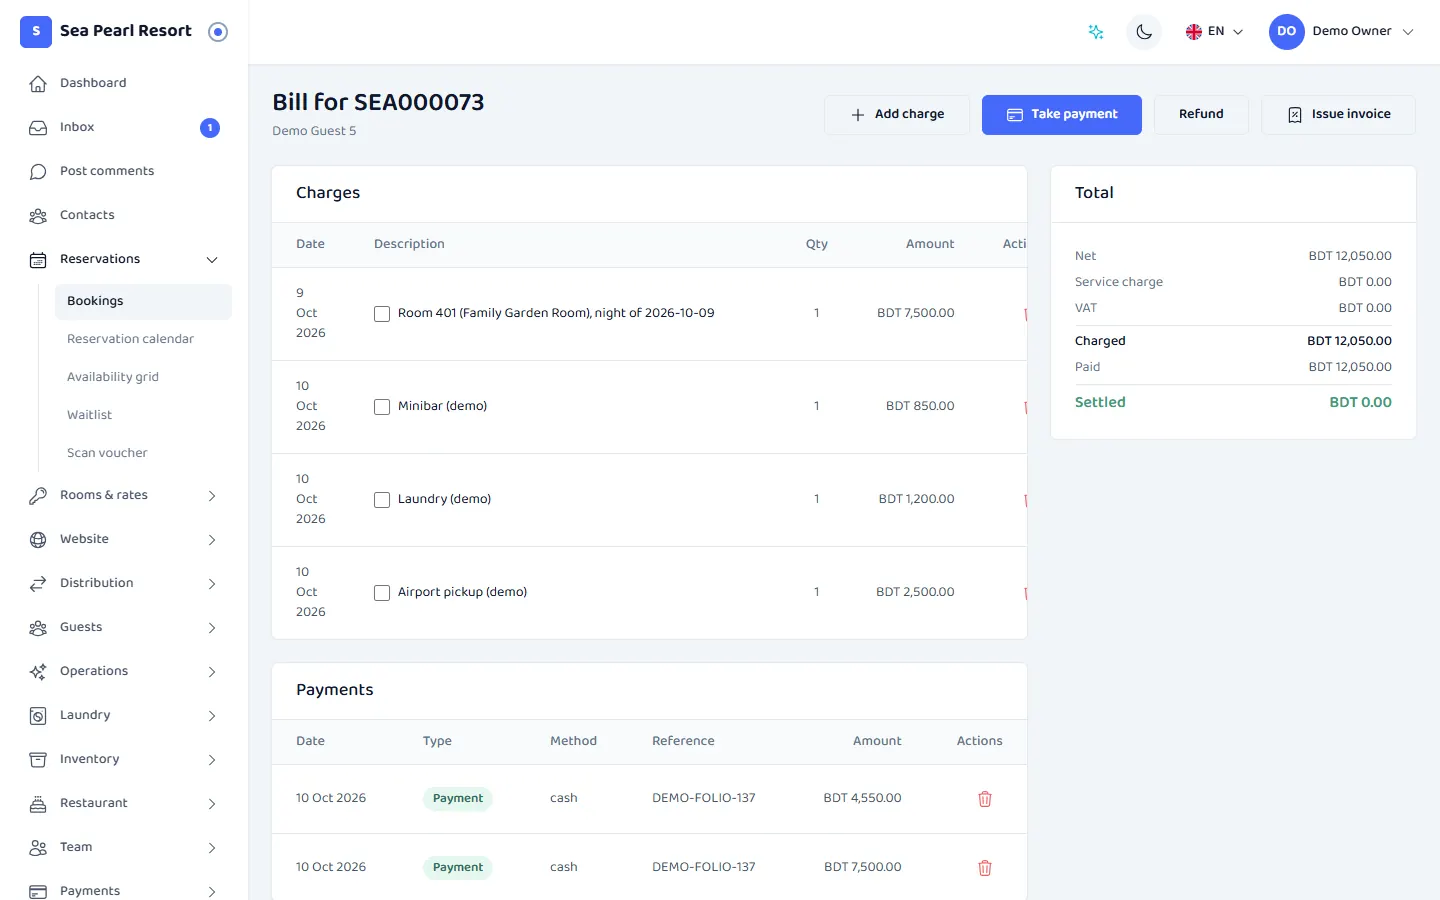Click the Operations sparkle icon
The height and width of the screenshot is (900, 1440).
tap(38, 672)
